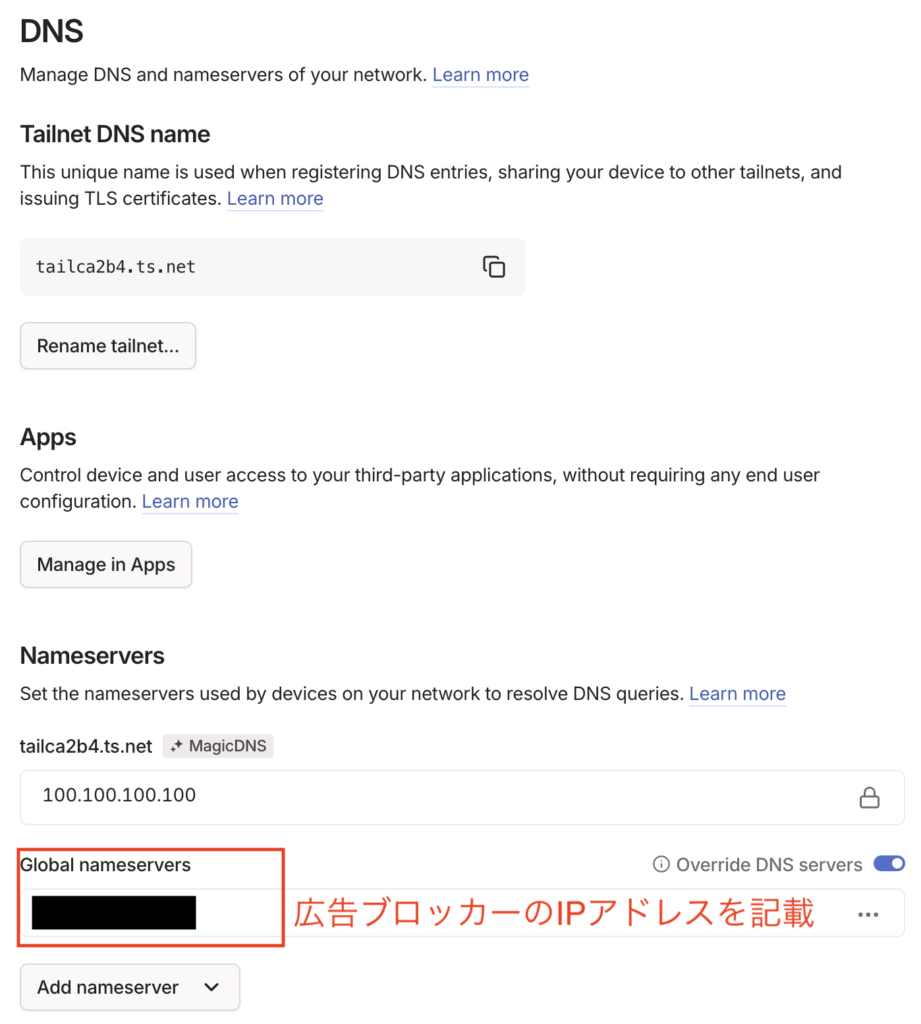Copy the tailnet DNS name

[494, 267]
